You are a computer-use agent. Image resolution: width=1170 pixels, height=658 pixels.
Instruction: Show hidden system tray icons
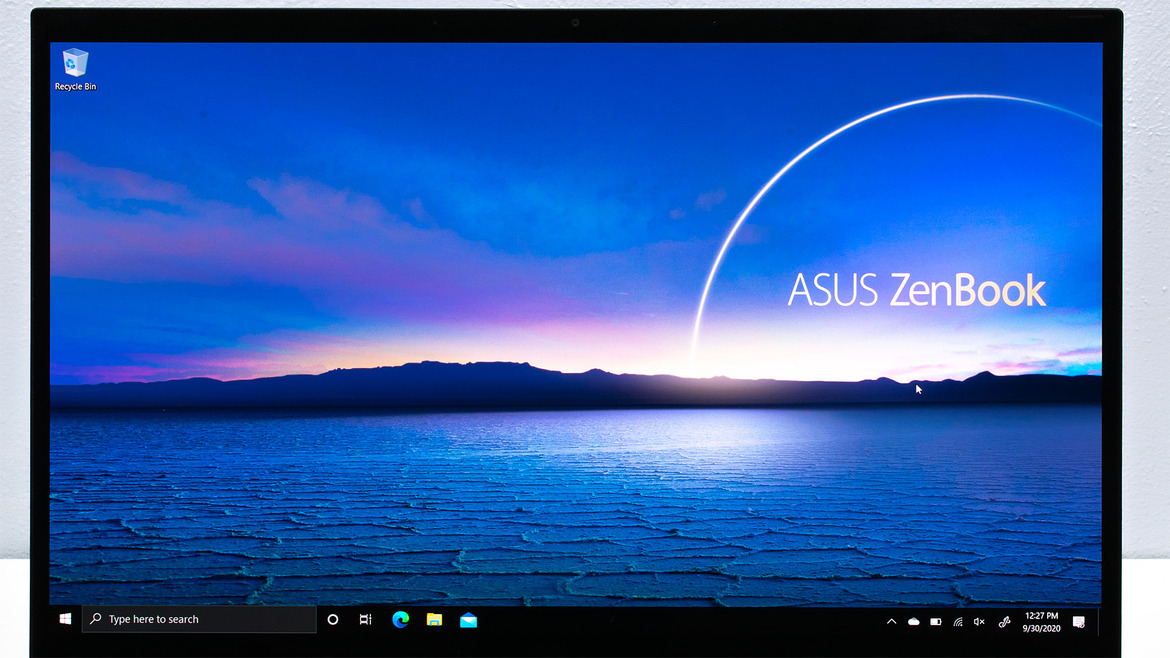point(891,621)
